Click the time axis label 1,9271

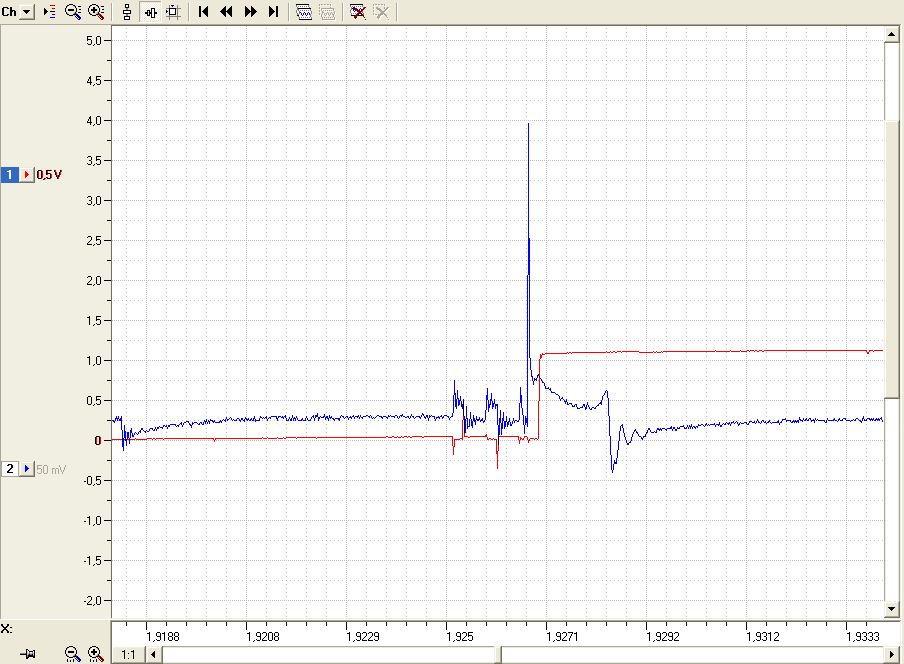point(562,636)
